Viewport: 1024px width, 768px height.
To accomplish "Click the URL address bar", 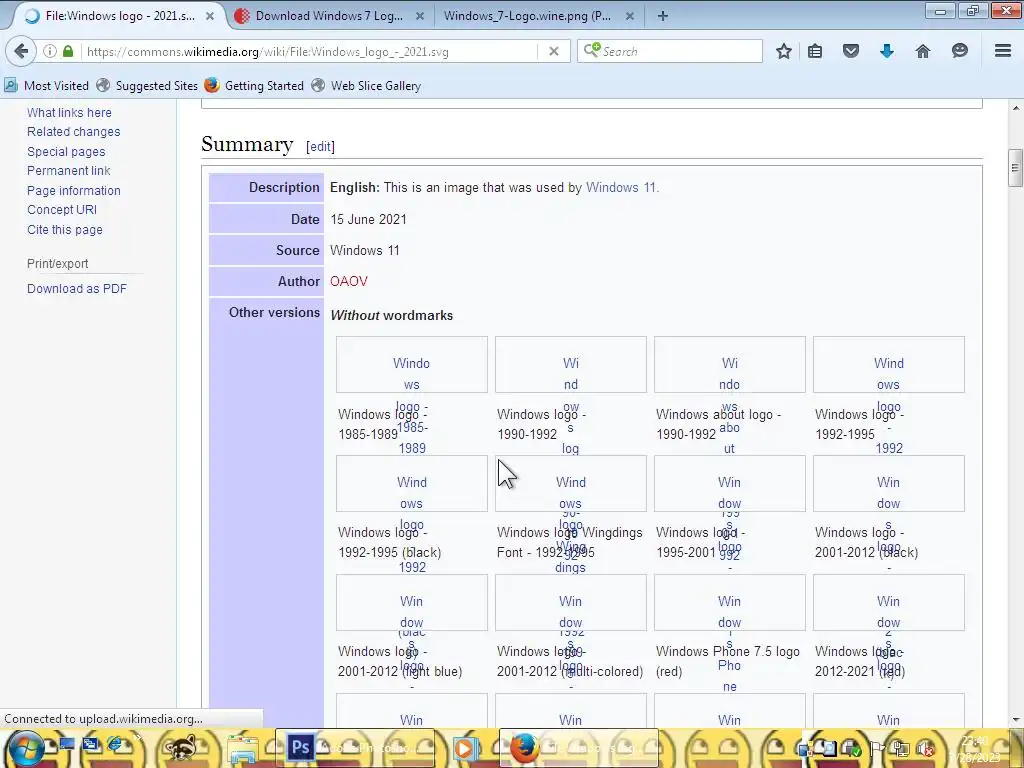I will coord(310,52).
